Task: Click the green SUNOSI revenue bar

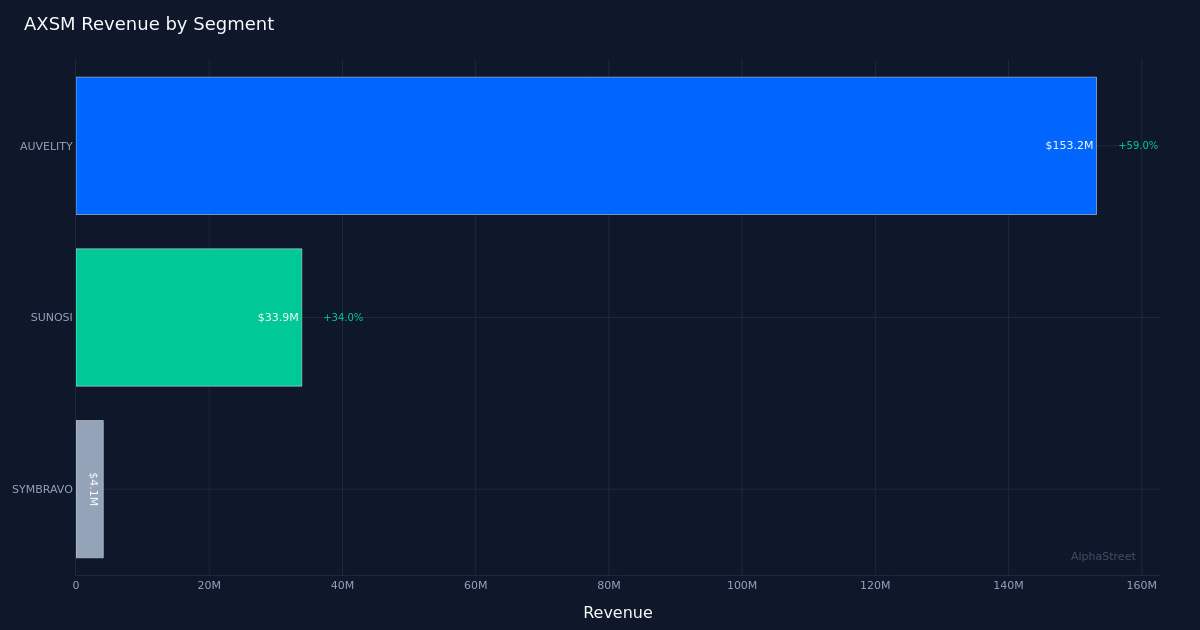Action: (189, 317)
